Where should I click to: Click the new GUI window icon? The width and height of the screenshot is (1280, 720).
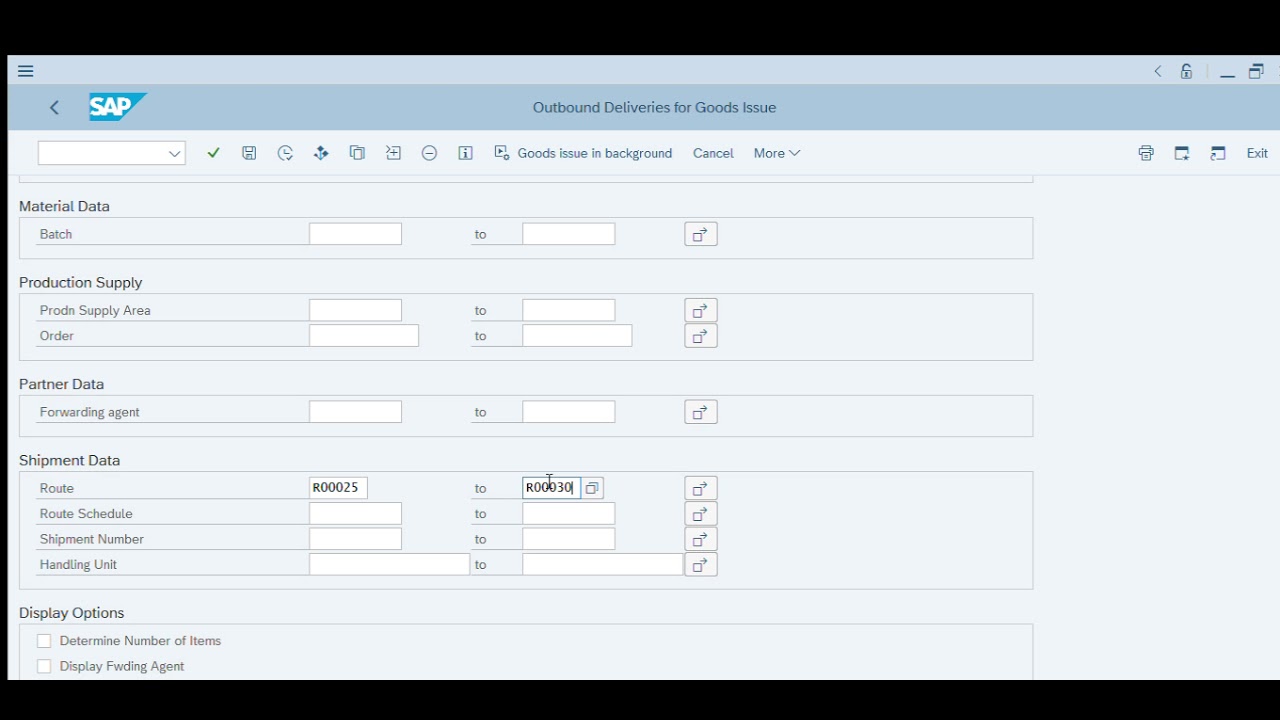pos(1182,153)
